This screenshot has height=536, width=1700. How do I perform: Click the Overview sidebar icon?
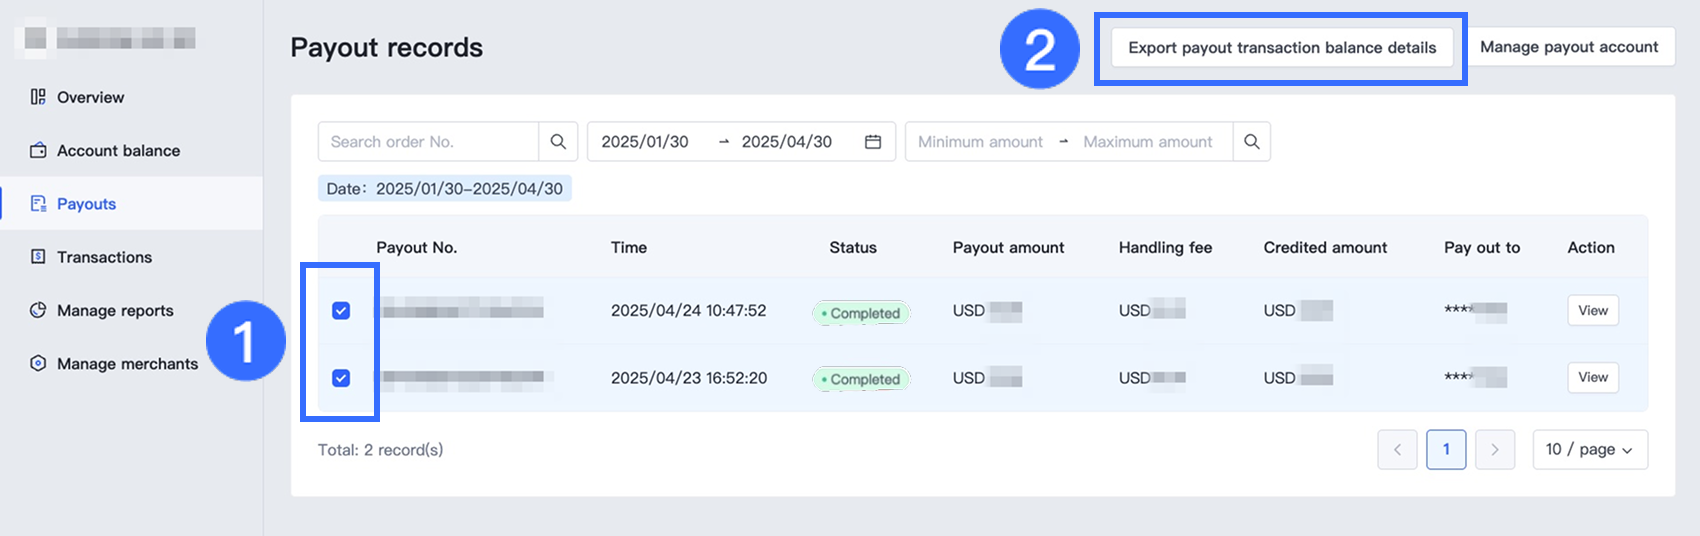pyautogui.click(x=38, y=97)
